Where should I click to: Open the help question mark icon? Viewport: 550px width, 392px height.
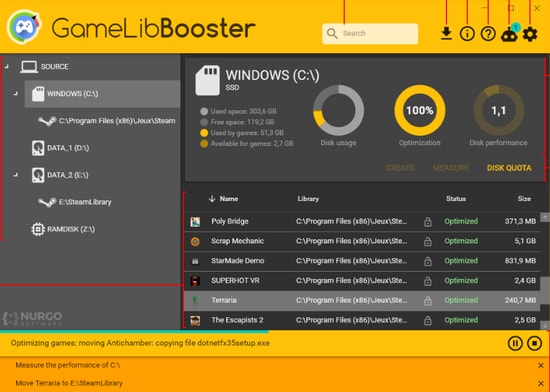coord(488,34)
